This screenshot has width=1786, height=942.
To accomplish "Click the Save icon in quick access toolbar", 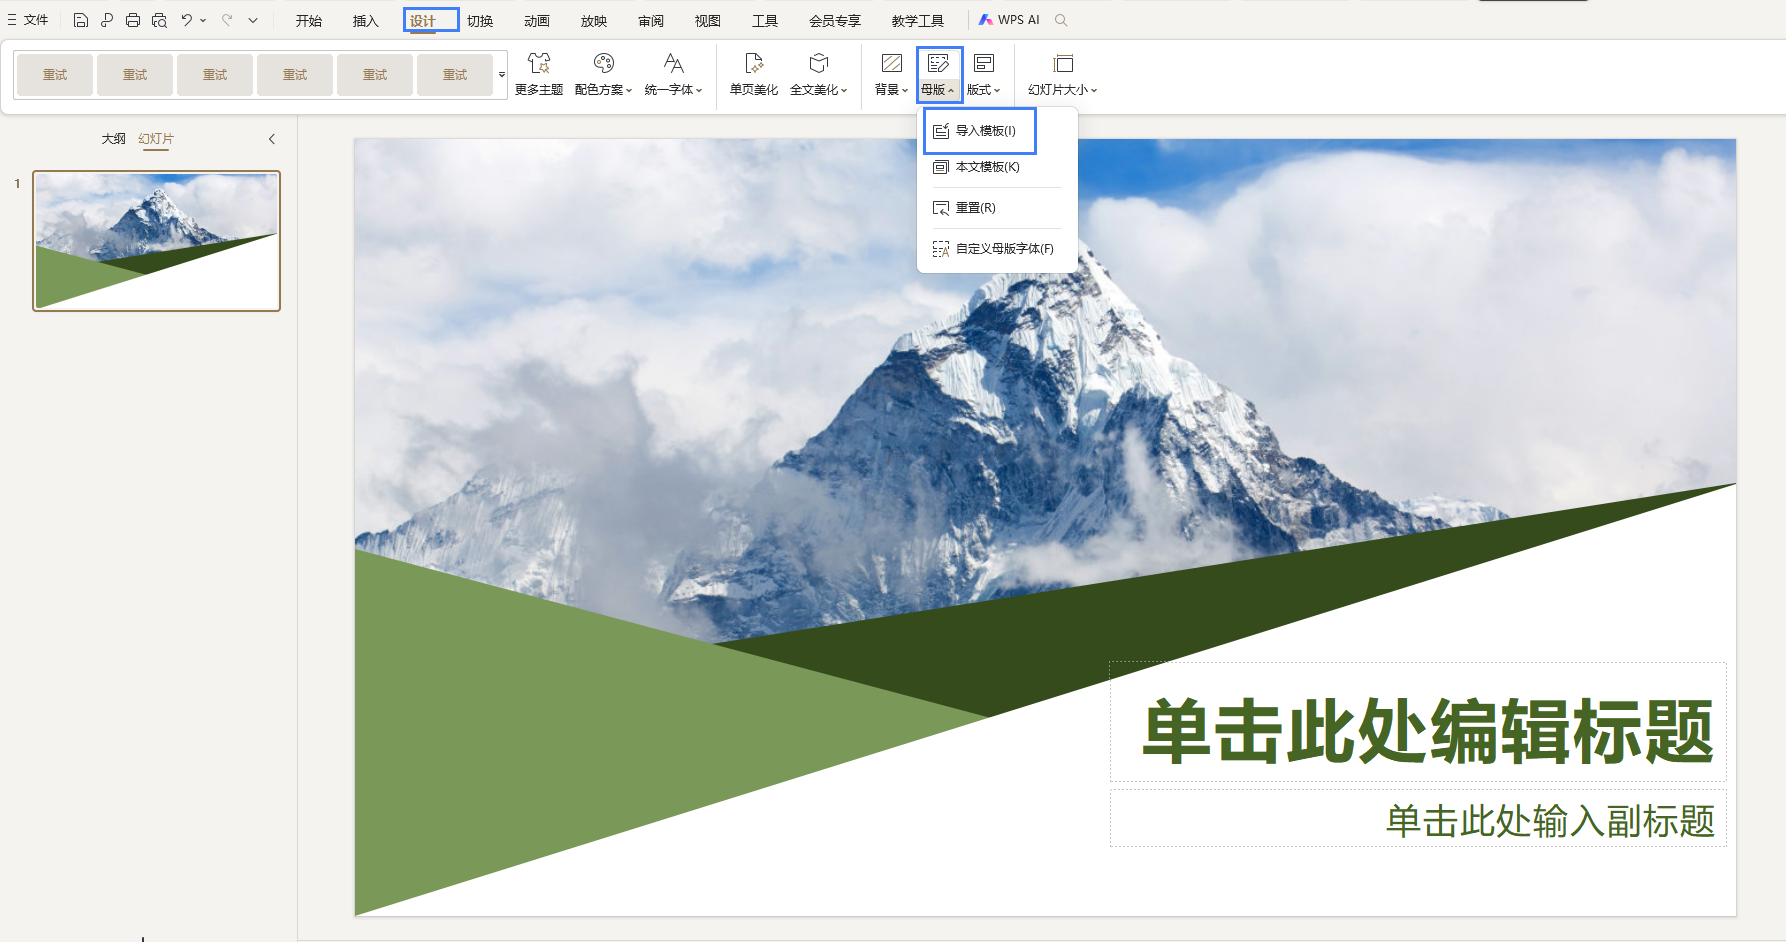I will pos(81,20).
